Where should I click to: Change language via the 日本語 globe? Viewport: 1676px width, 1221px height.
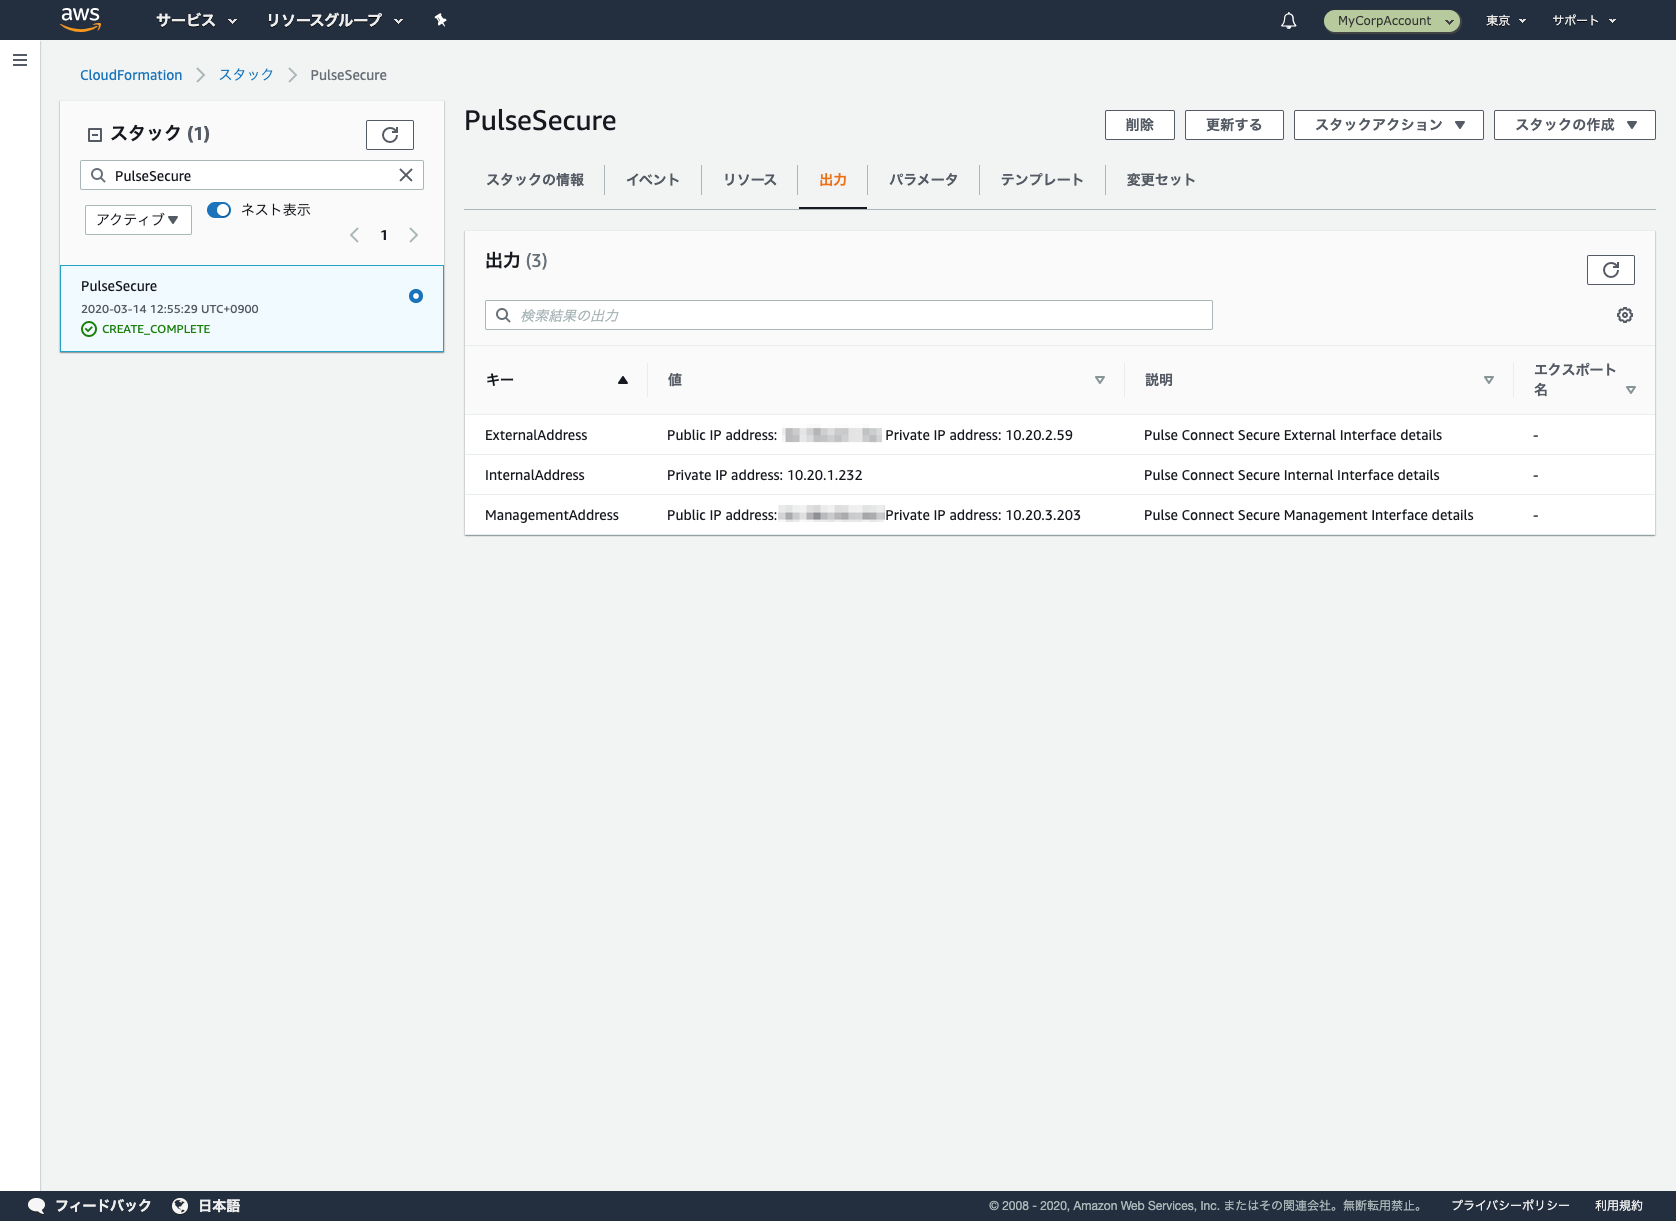point(180,1206)
